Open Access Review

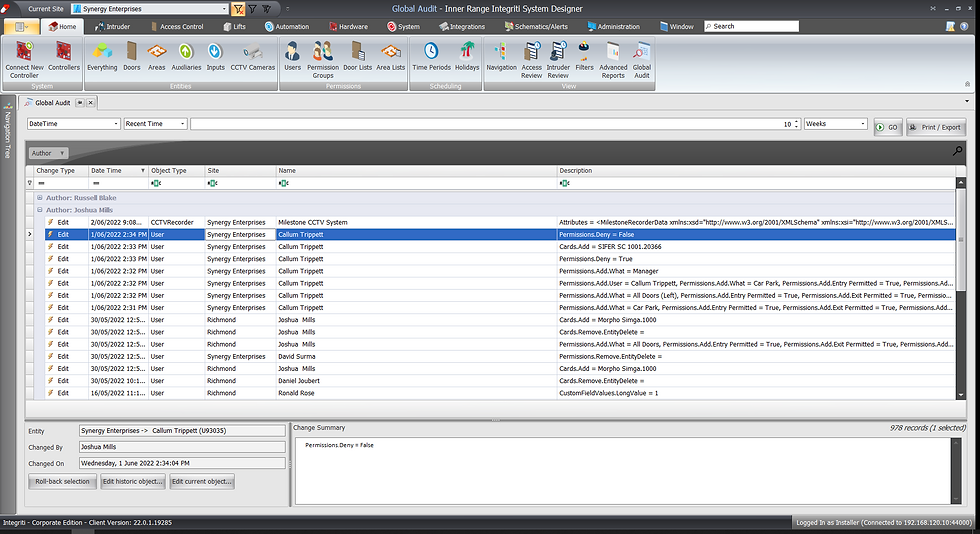coord(531,60)
